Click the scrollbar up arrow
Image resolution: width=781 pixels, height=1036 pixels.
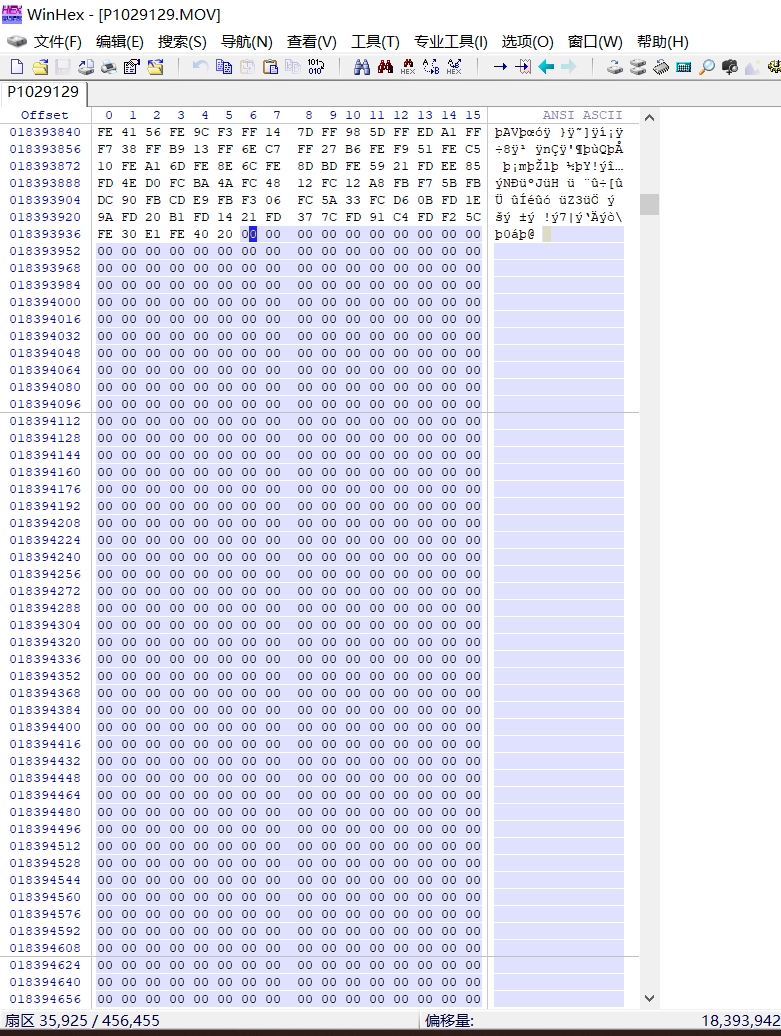(650, 118)
